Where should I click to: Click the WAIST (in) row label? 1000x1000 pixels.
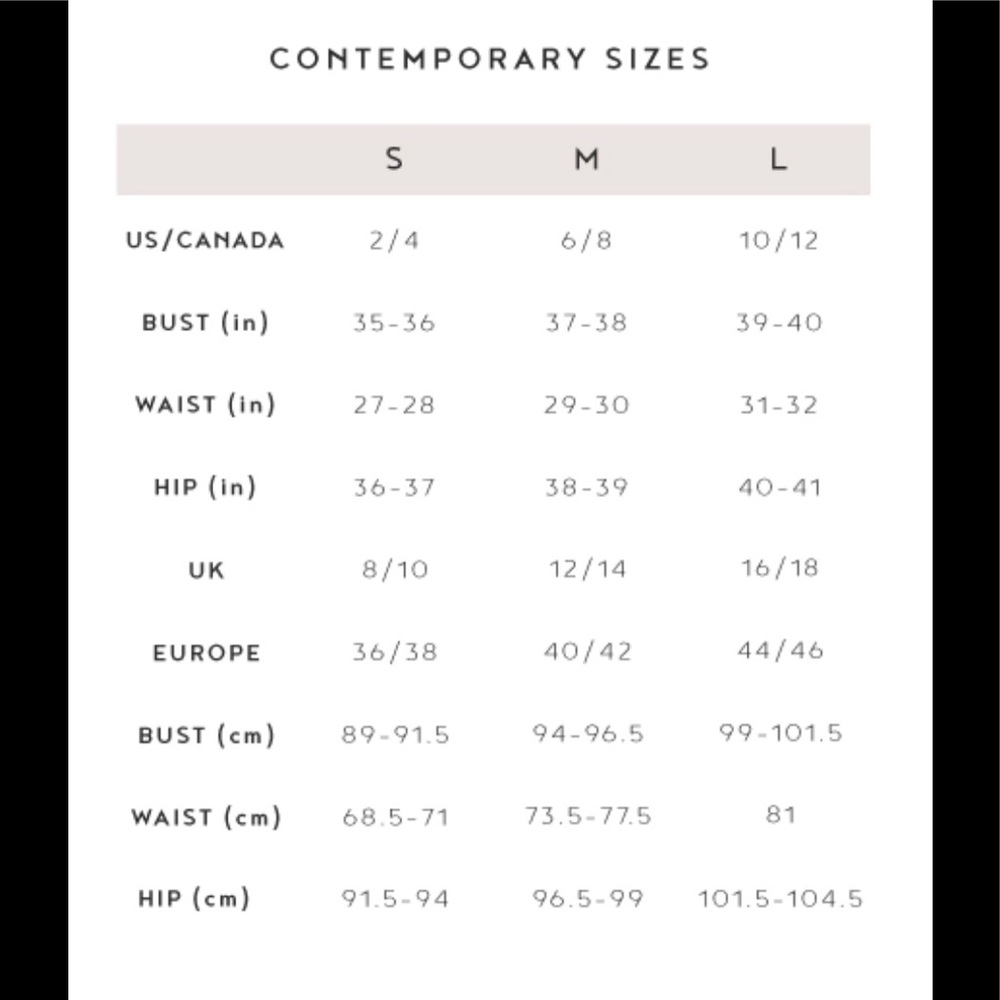click(x=205, y=405)
